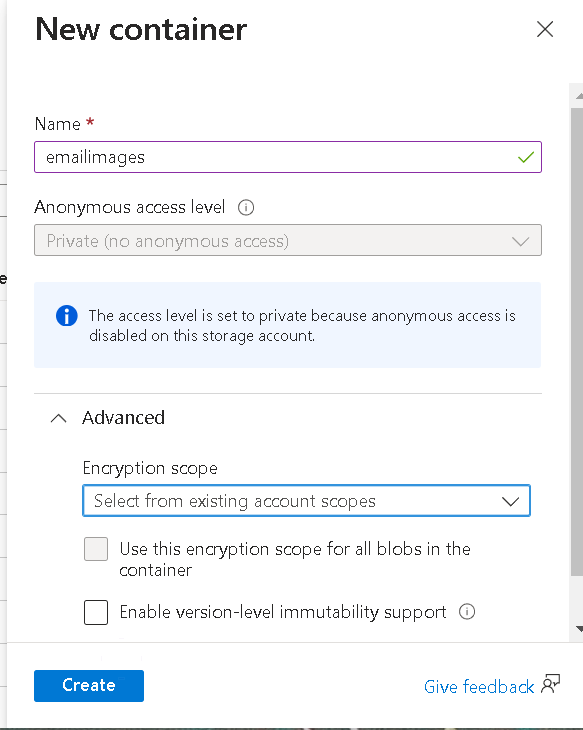Click the info icon beside Anonymous access level
This screenshot has width=583, height=730.
(246, 207)
